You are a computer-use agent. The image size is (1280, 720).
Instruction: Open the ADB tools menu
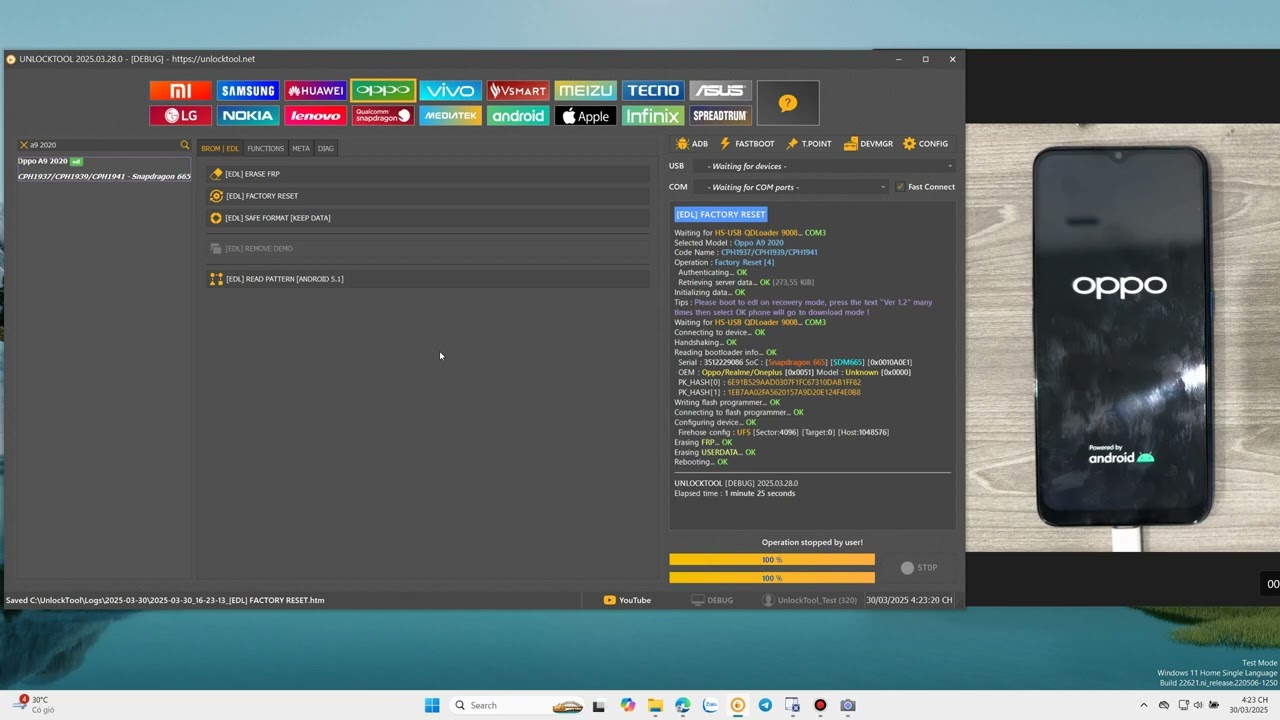(x=692, y=144)
